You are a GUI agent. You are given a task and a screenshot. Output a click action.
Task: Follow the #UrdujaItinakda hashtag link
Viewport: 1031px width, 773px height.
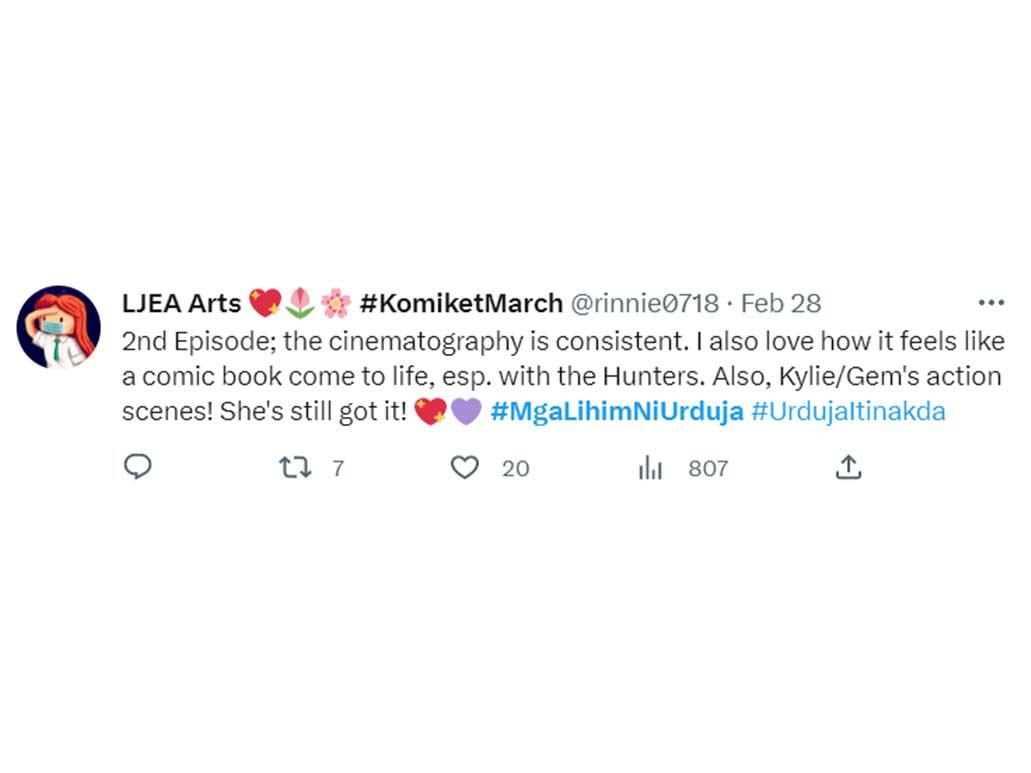(x=847, y=411)
